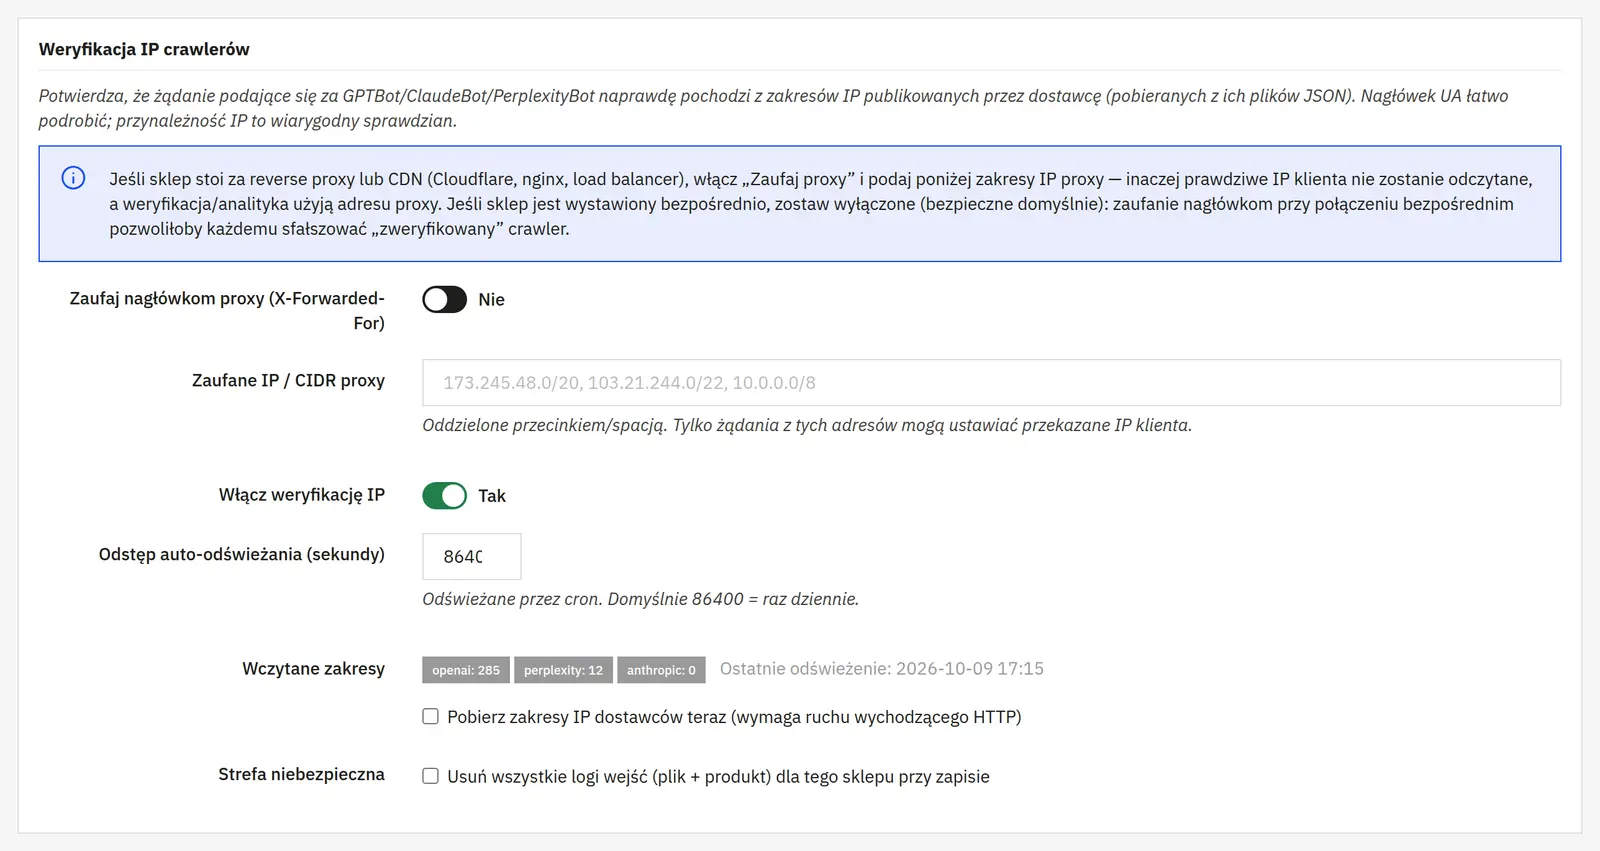Disable the "Włącz weryfikację IP" switch

pyautogui.click(x=444, y=496)
